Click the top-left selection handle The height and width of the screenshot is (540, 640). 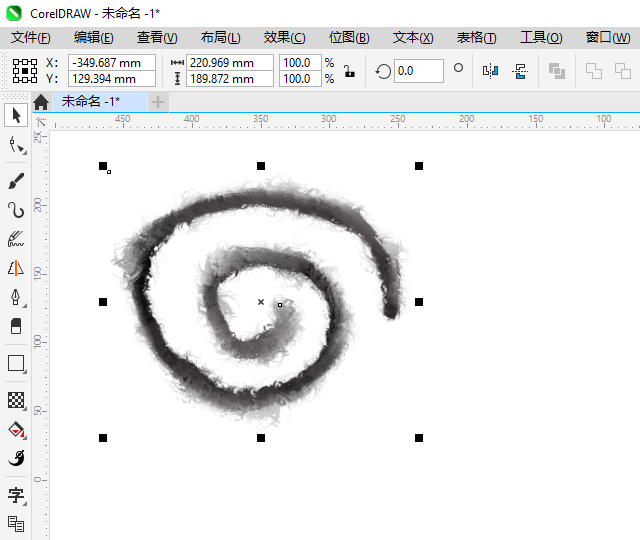click(x=103, y=166)
